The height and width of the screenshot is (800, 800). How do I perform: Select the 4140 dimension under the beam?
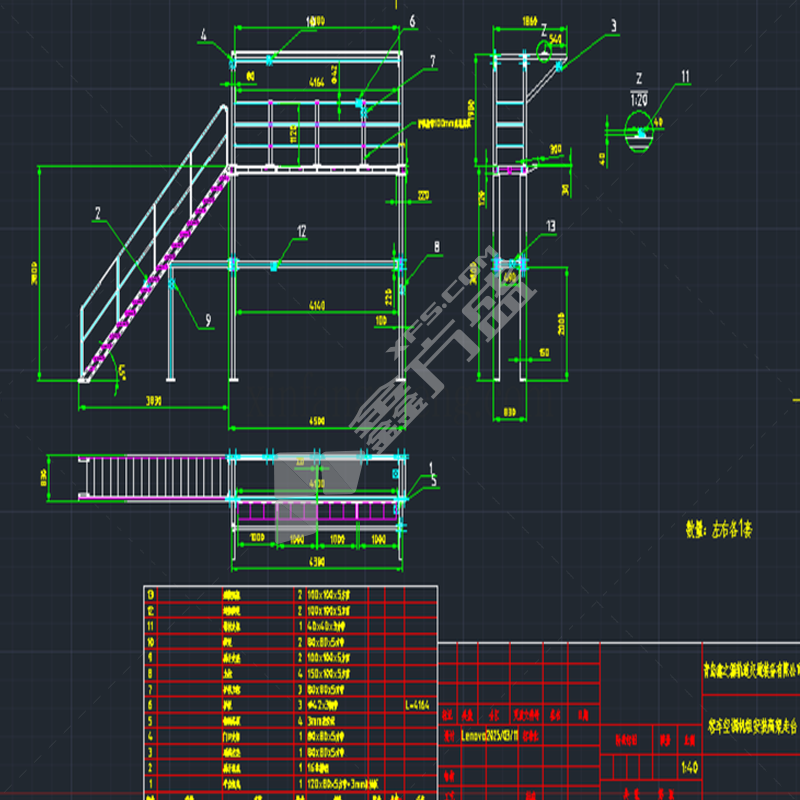[318, 303]
